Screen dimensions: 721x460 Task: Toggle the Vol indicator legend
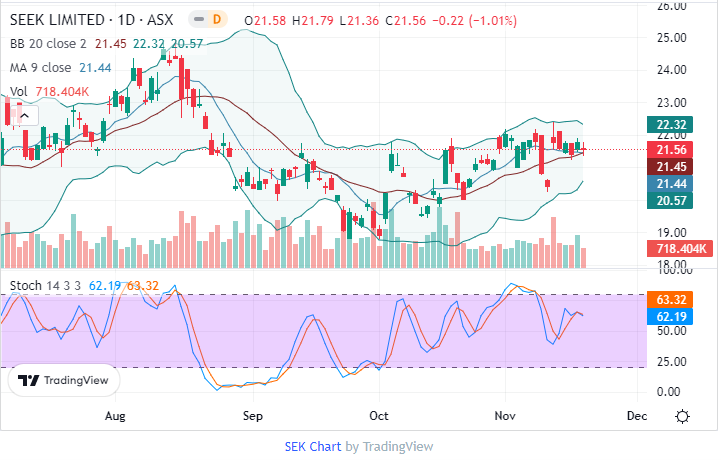18,92
